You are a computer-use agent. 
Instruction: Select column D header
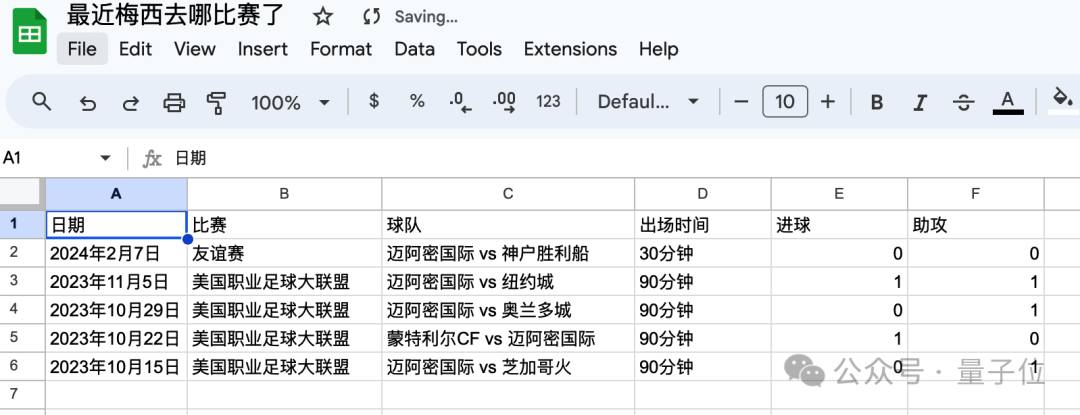click(x=703, y=194)
